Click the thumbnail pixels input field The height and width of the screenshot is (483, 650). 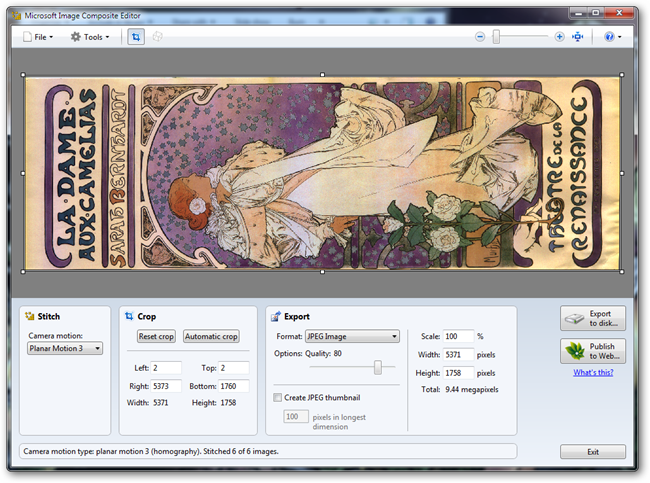coord(296,416)
